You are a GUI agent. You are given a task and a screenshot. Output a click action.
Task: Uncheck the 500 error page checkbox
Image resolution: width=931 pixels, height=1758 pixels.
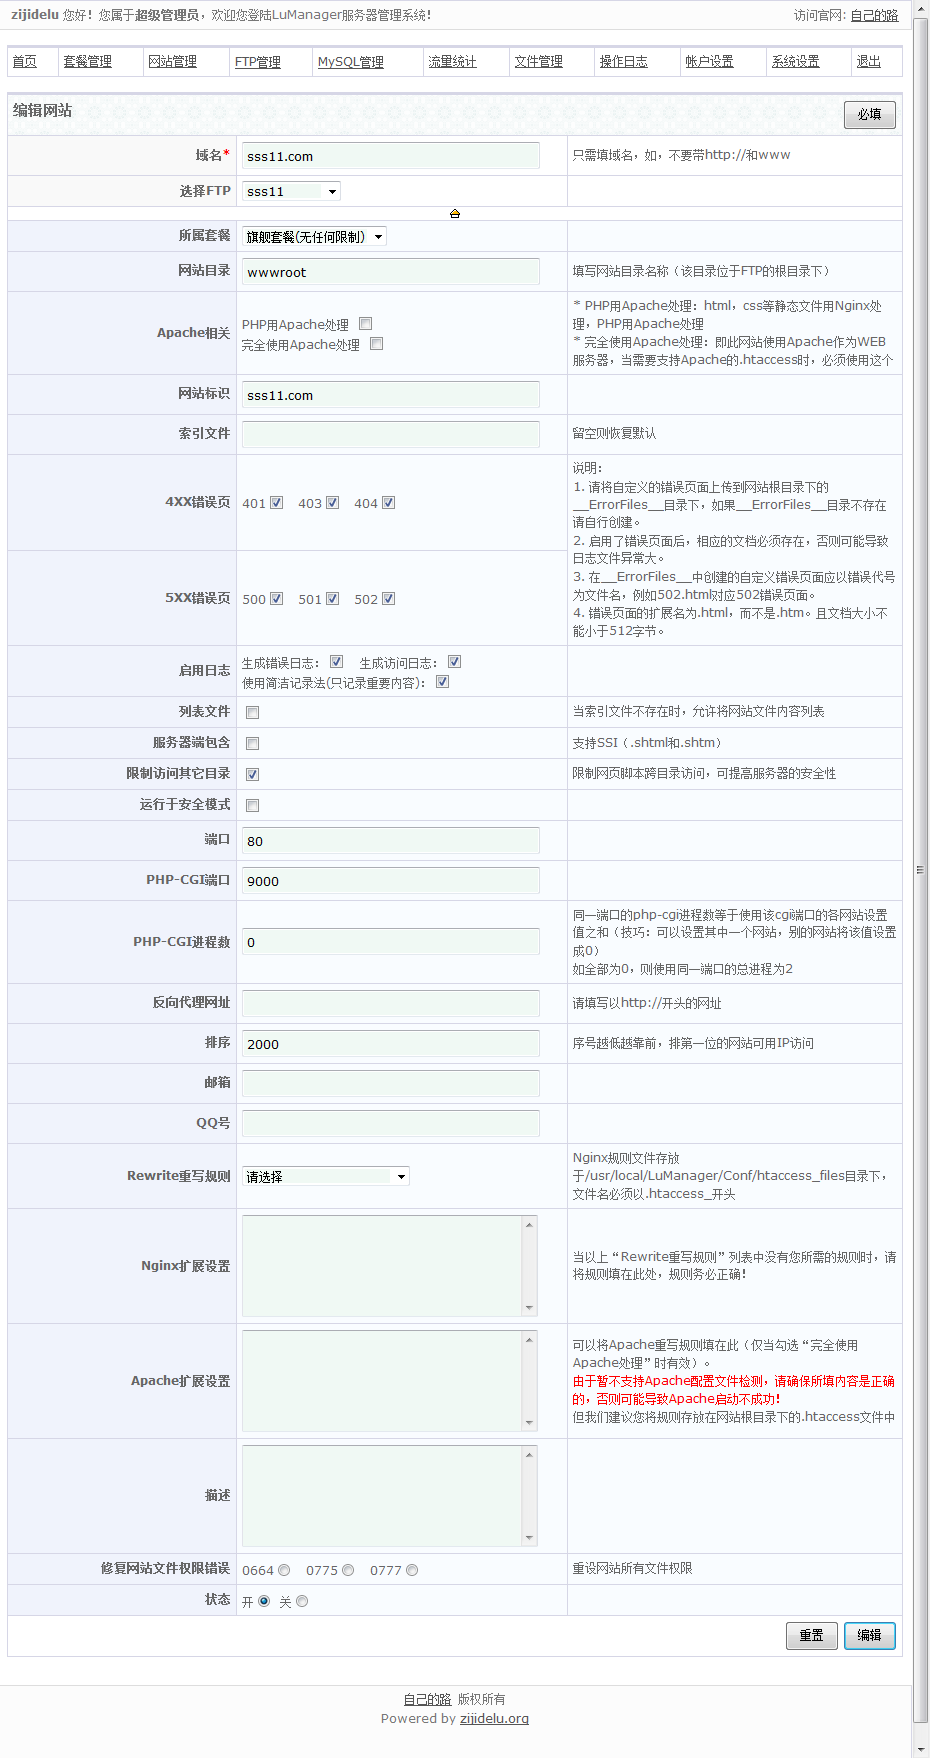click(x=277, y=599)
